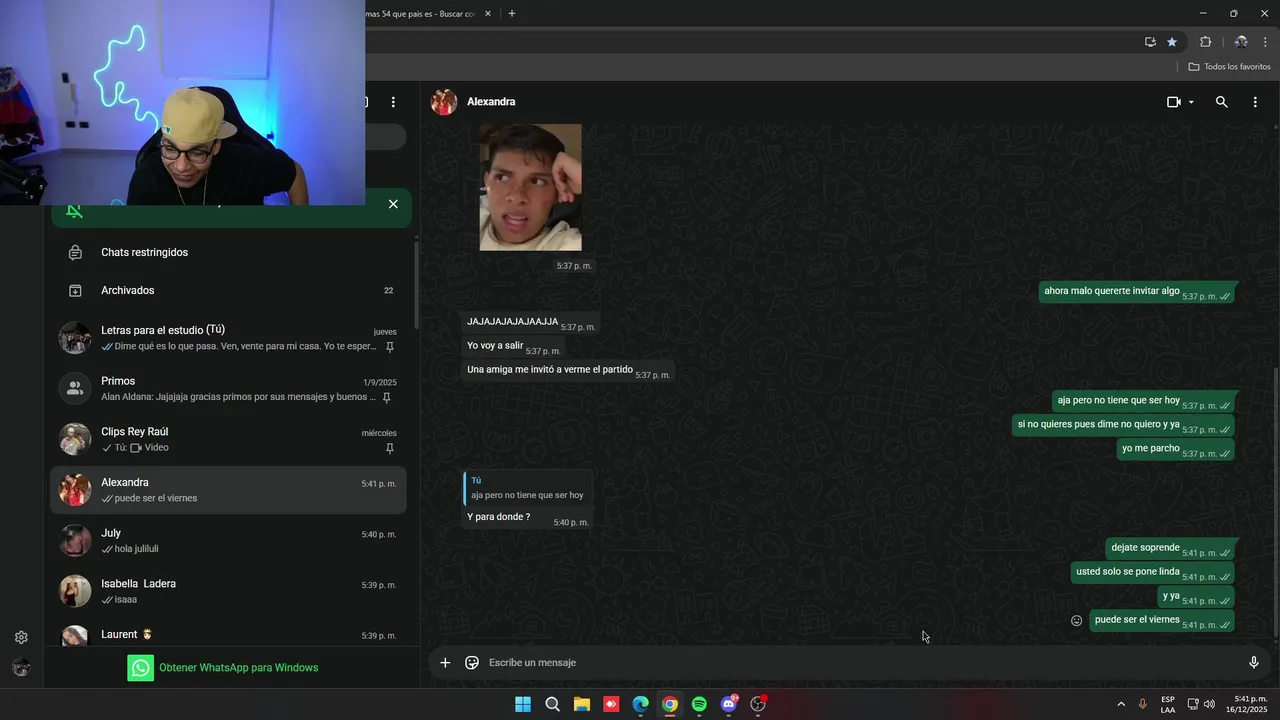Click the conversation scrollbar
This screenshot has width=1280, height=720.
click(x=1276, y=500)
